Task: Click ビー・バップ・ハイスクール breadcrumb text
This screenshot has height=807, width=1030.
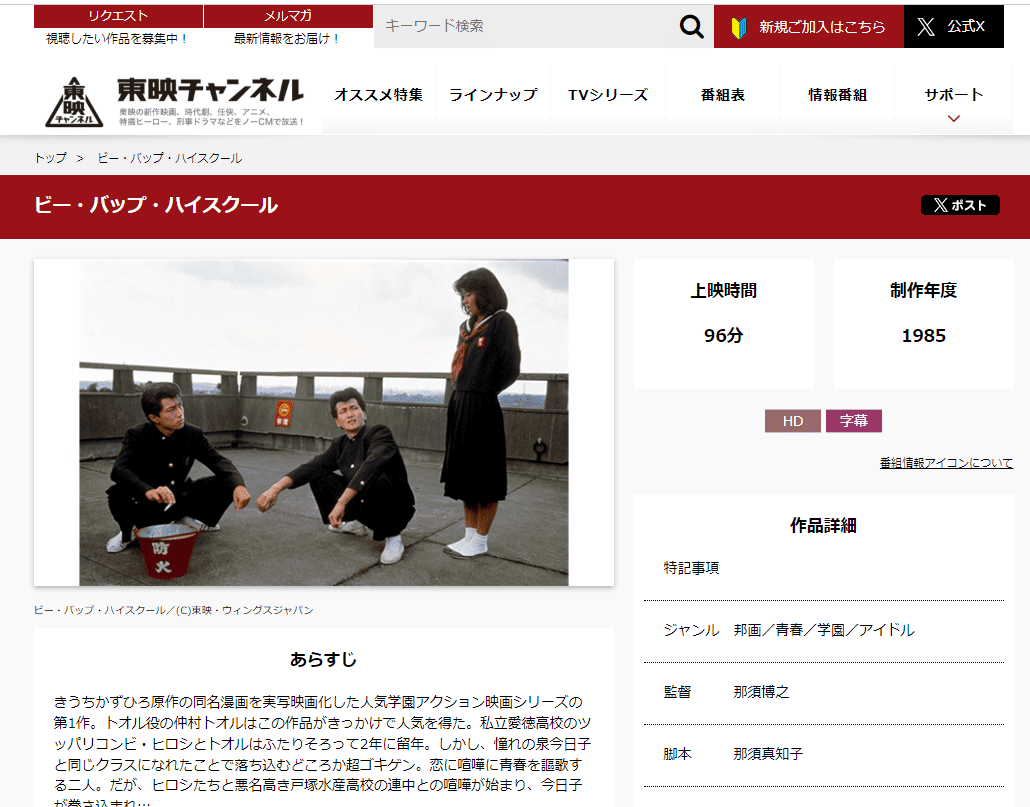Action: pos(169,158)
